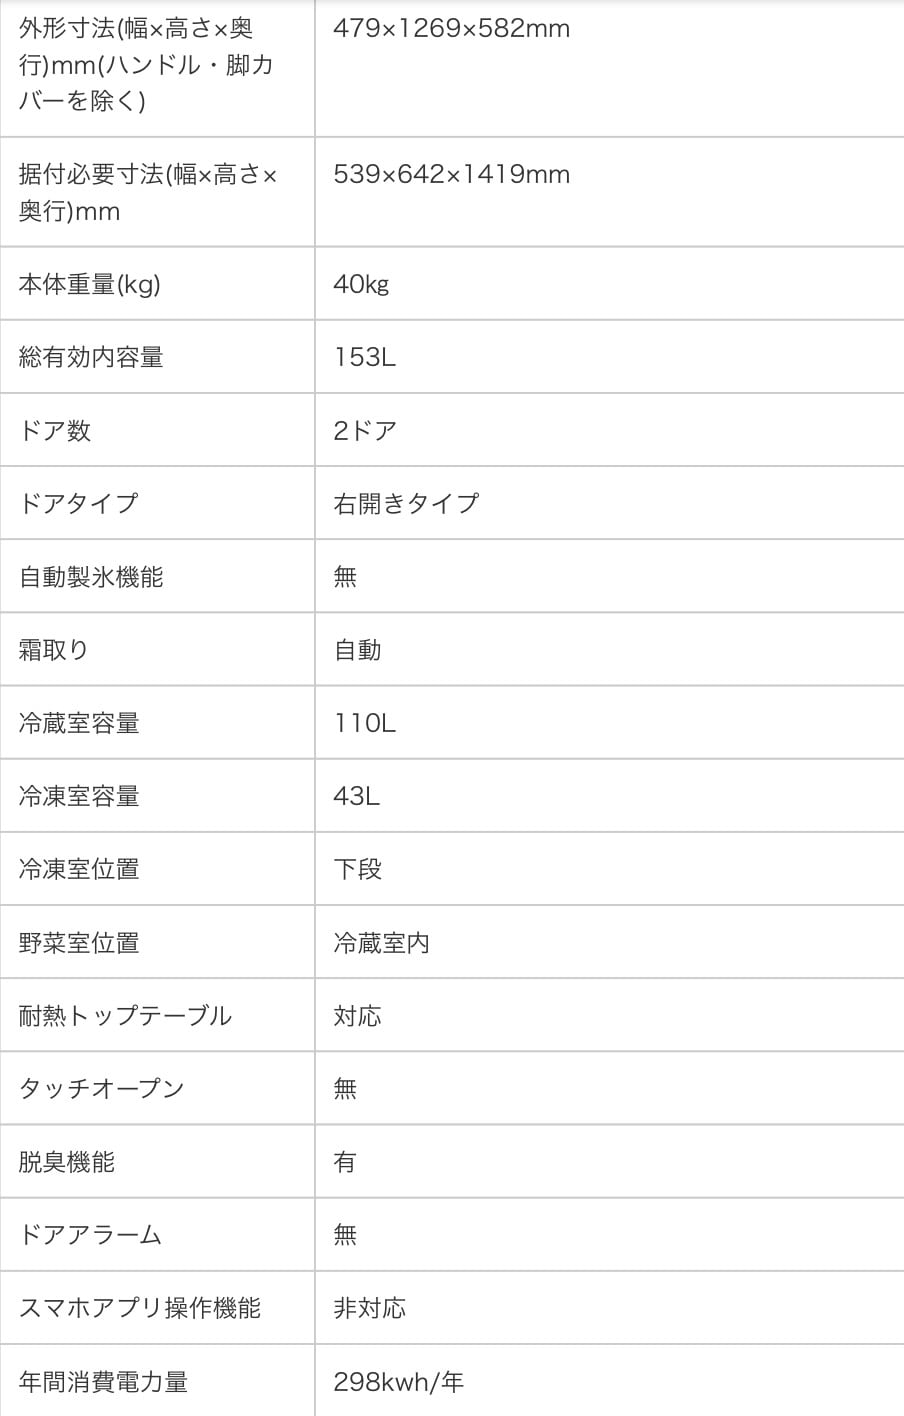The width and height of the screenshot is (904, 1416).
Task: Click the 2ドア value cell
Action: point(365,431)
